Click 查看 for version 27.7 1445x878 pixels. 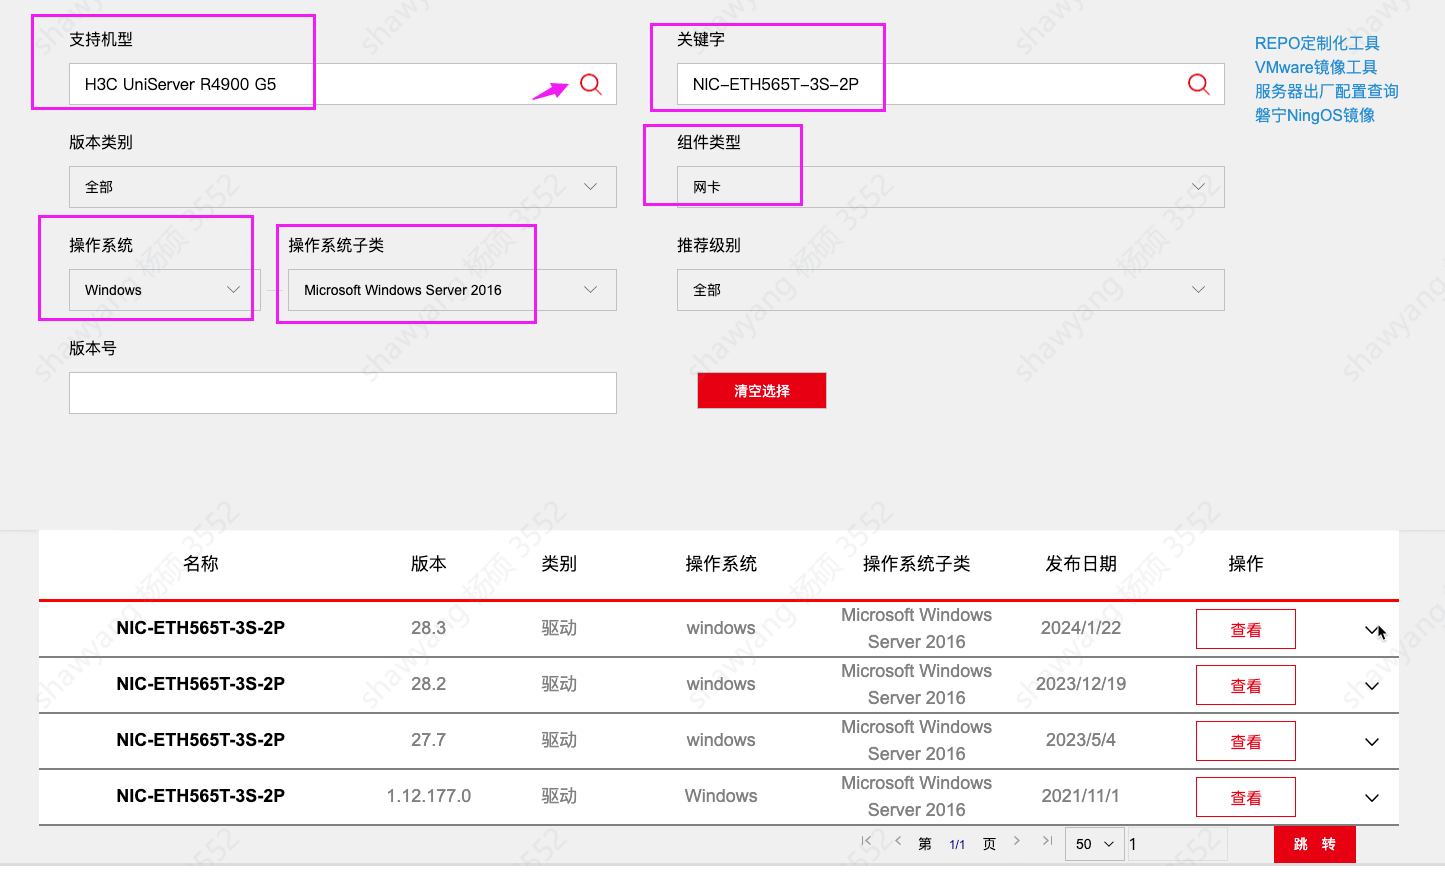coord(1246,741)
